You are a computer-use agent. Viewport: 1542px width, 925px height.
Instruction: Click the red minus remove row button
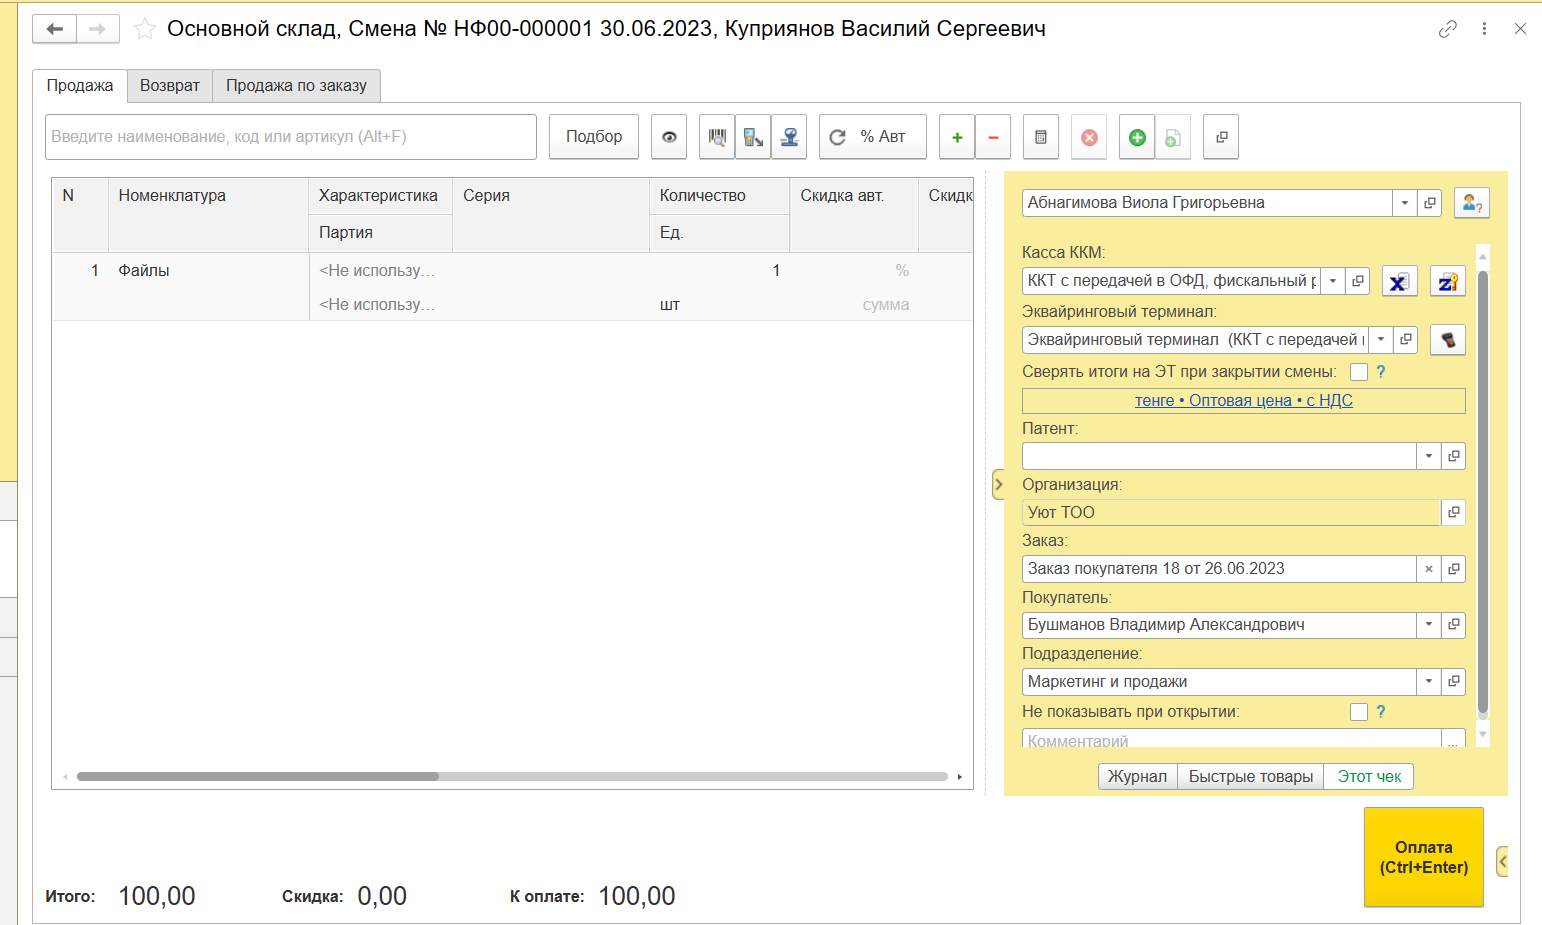tap(993, 137)
